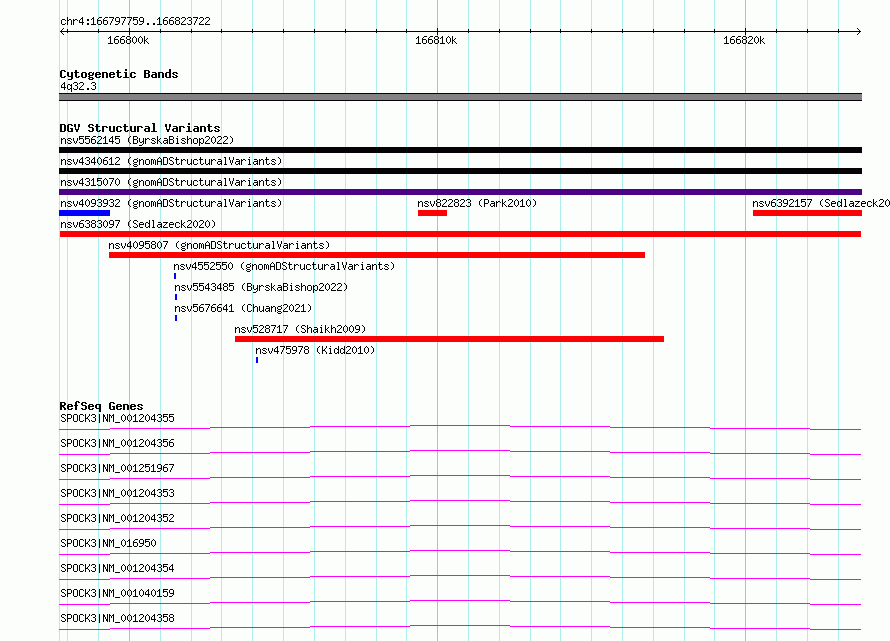Click the 166810k ruler tick label

pyautogui.click(x=436, y=40)
